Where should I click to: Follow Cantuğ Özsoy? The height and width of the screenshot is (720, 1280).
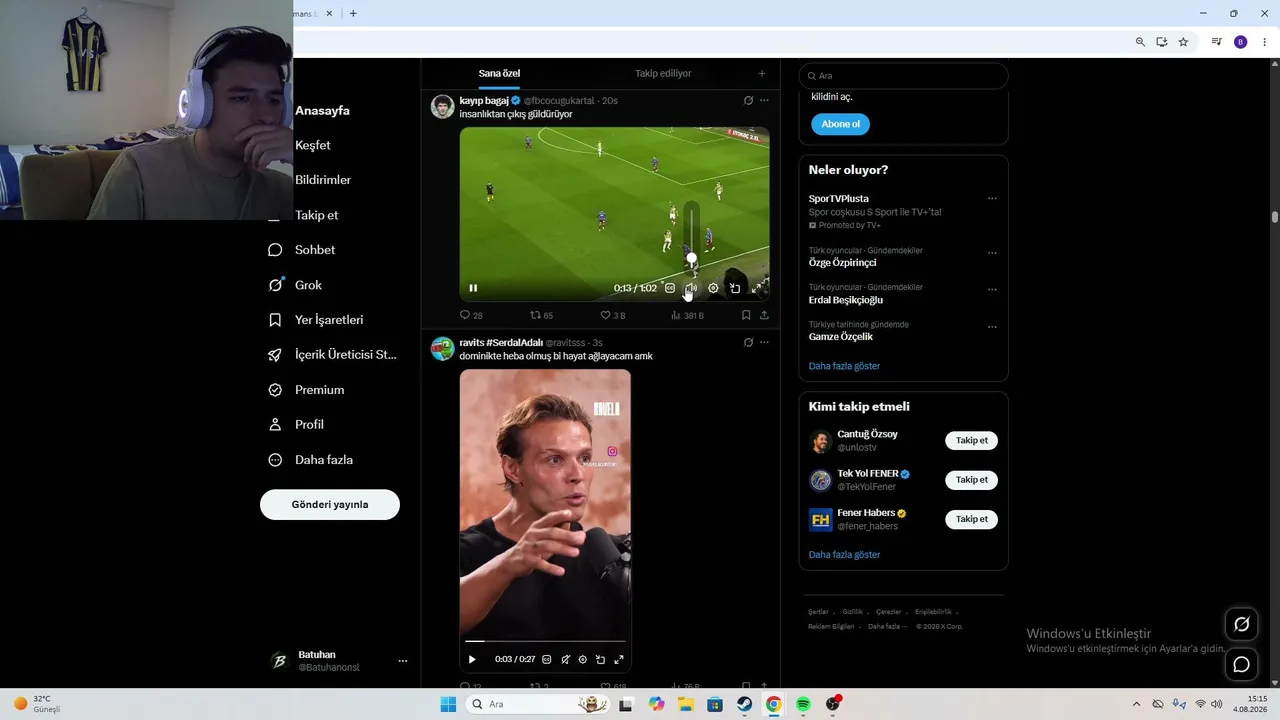click(x=971, y=441)
